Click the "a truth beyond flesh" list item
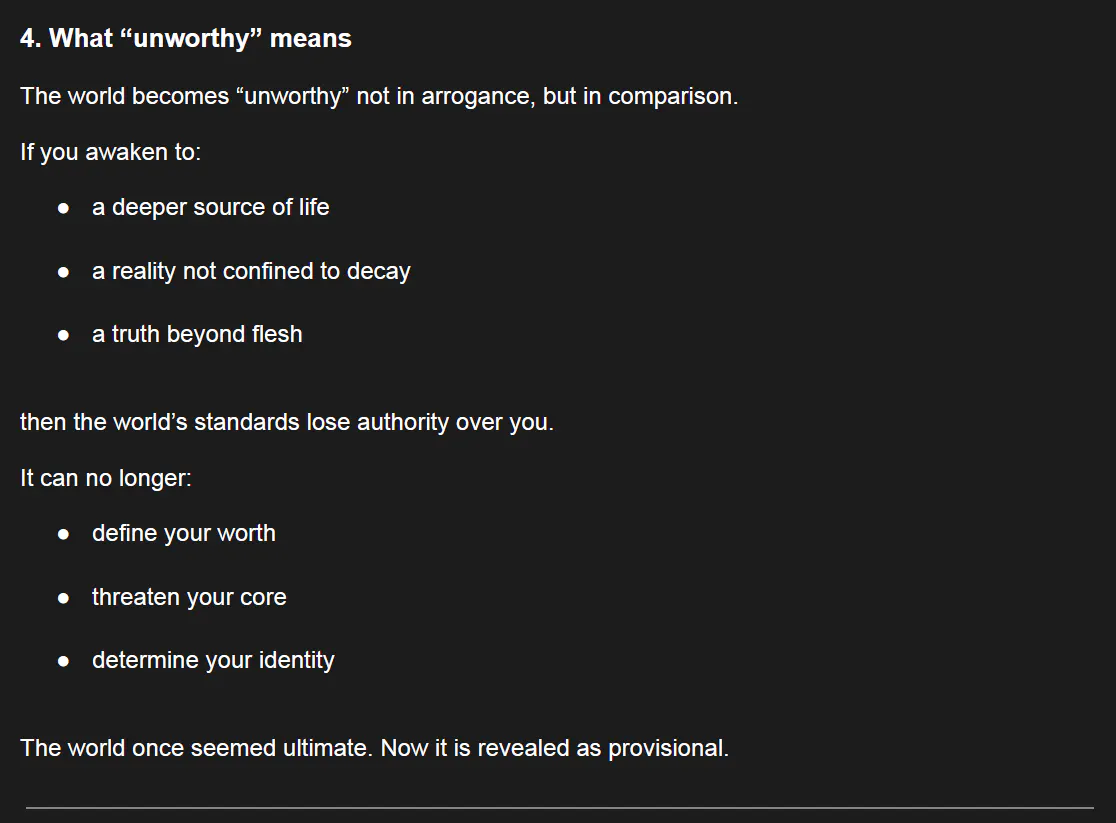Viewport: 1116px width, 823px height. (197, 334)
